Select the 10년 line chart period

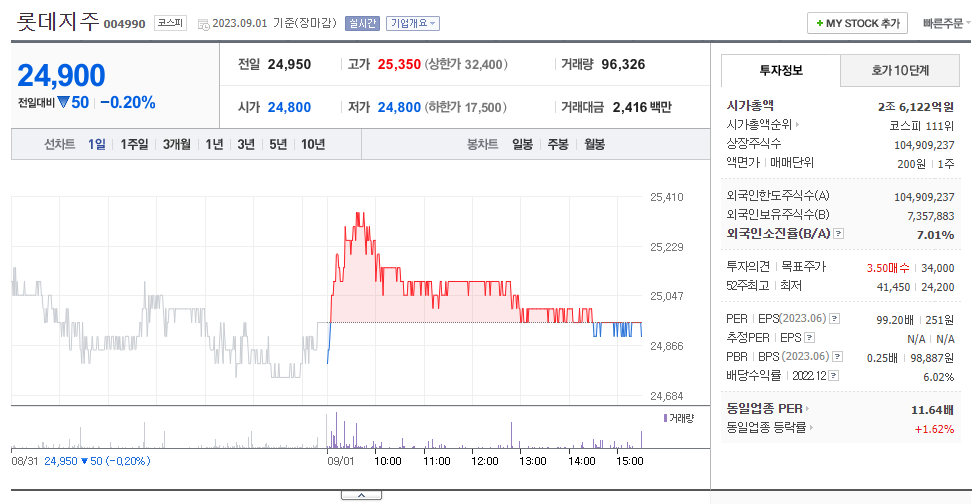(313, 145)
